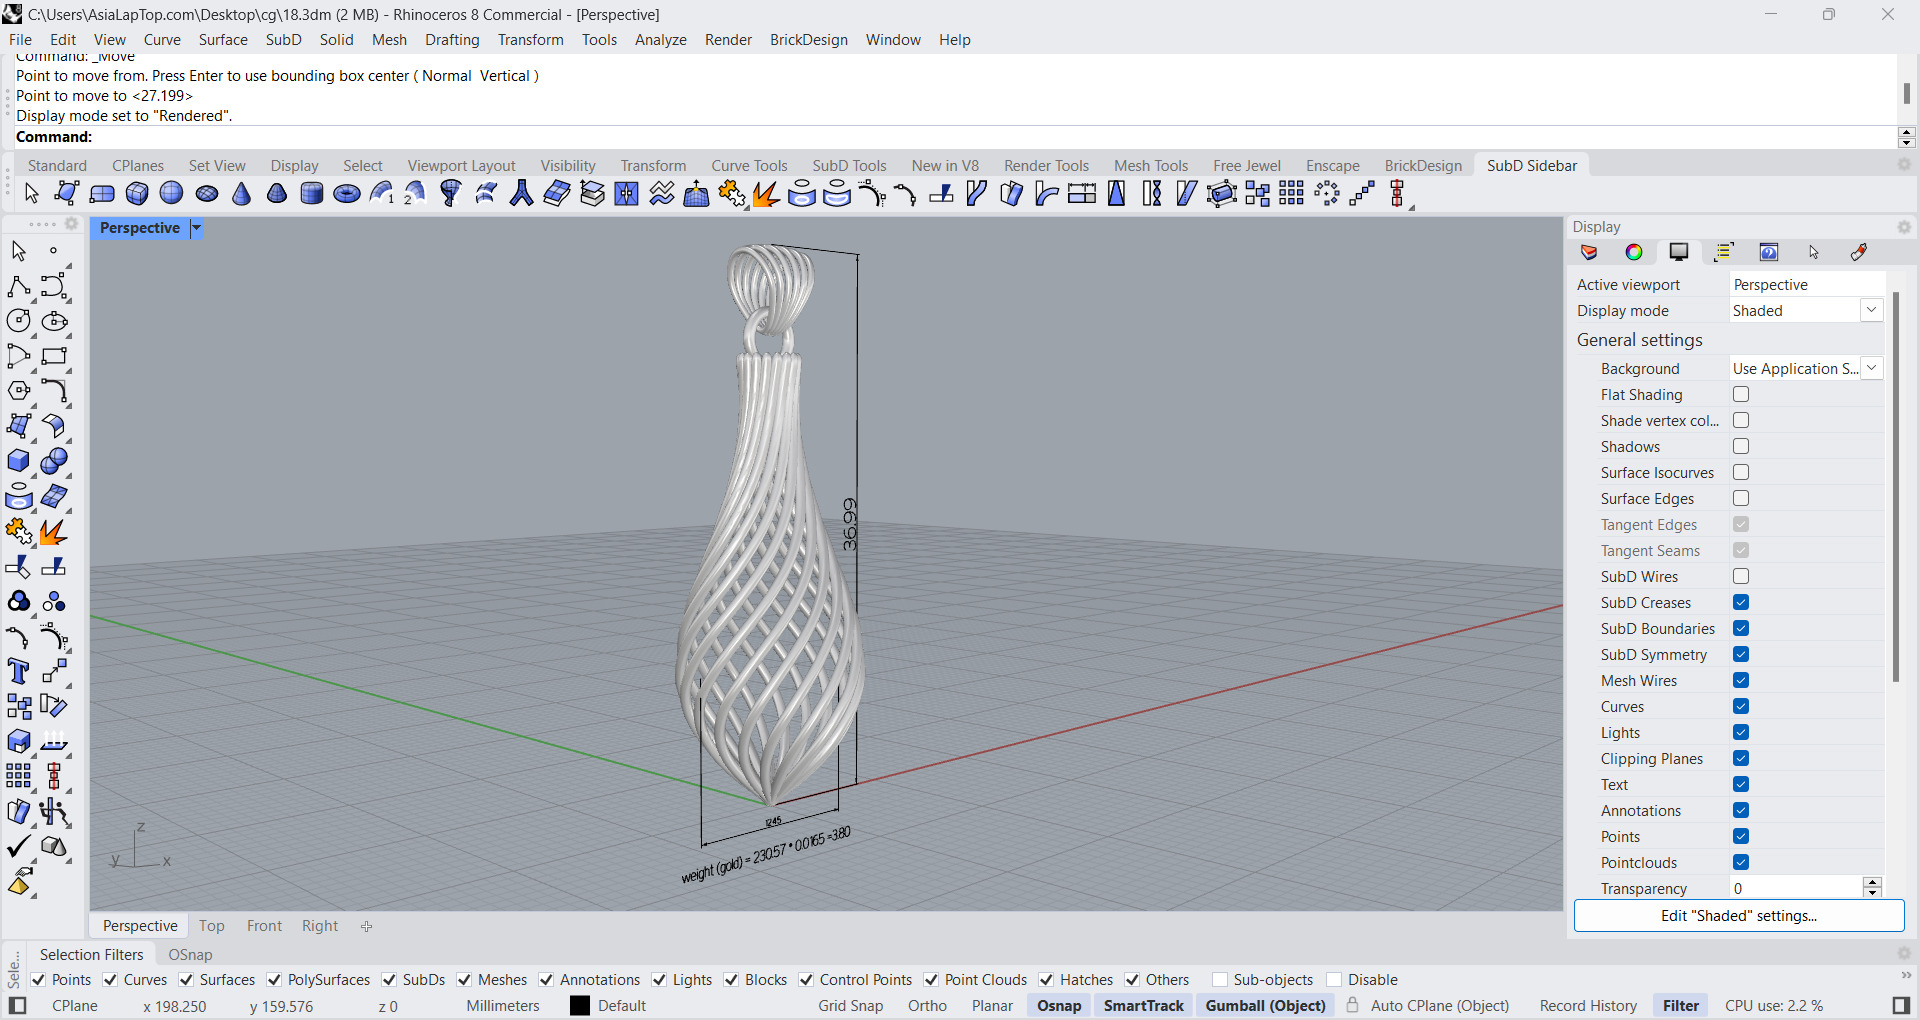Click the Boolean union tool in left sidebar
The image size is (1920, 1020).
pyautogui.click(x=54, y=461)
